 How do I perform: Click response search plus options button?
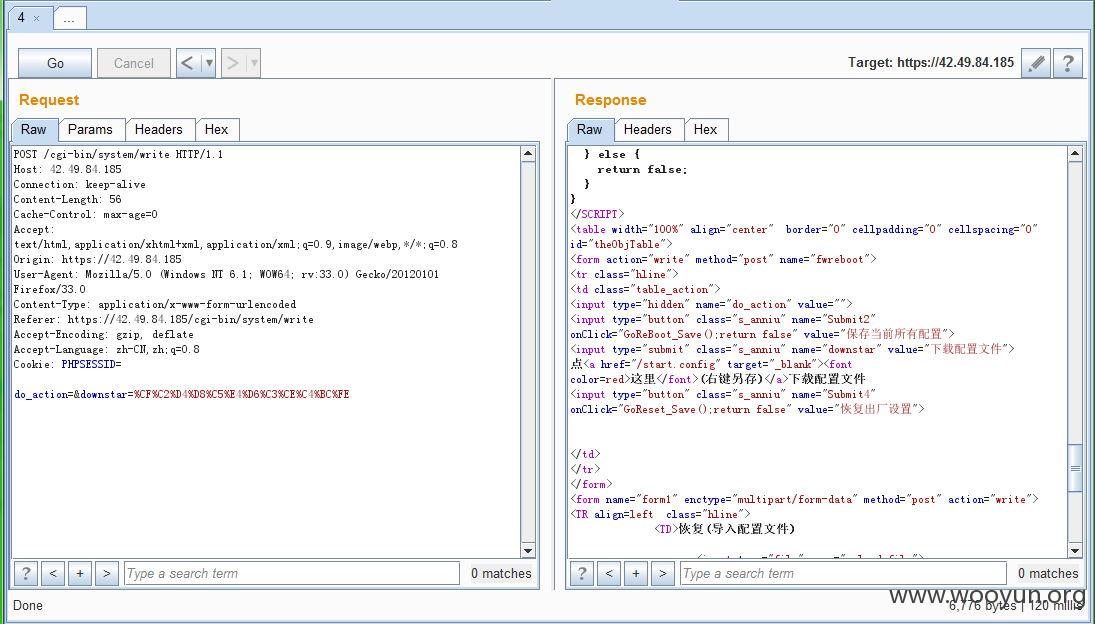coord(635,573)
